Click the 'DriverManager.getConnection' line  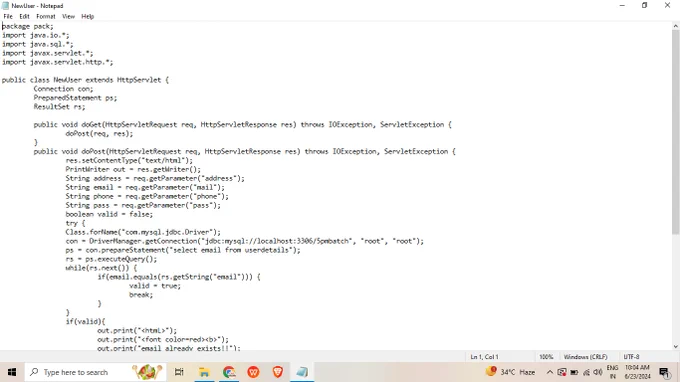245,241
